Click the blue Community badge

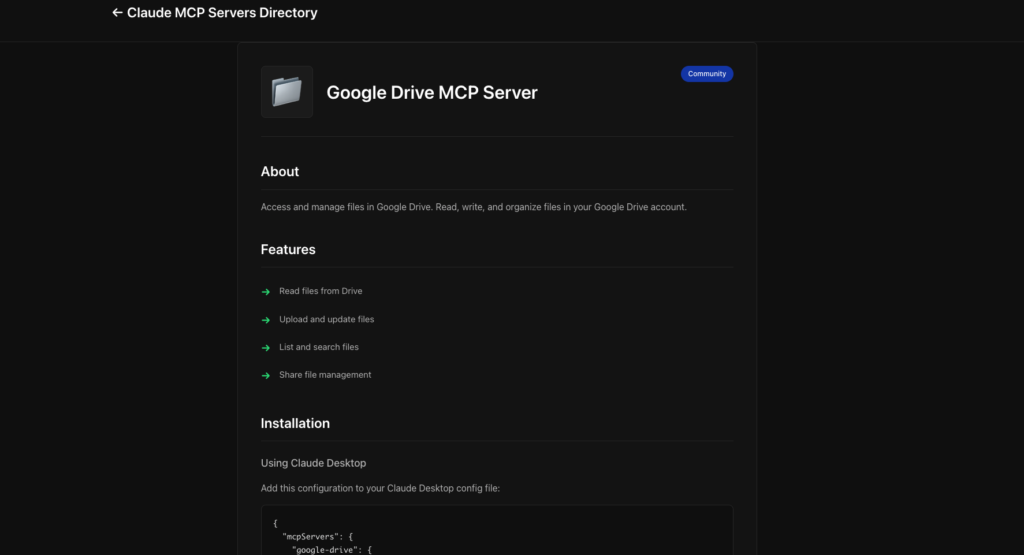coord(707,74)
